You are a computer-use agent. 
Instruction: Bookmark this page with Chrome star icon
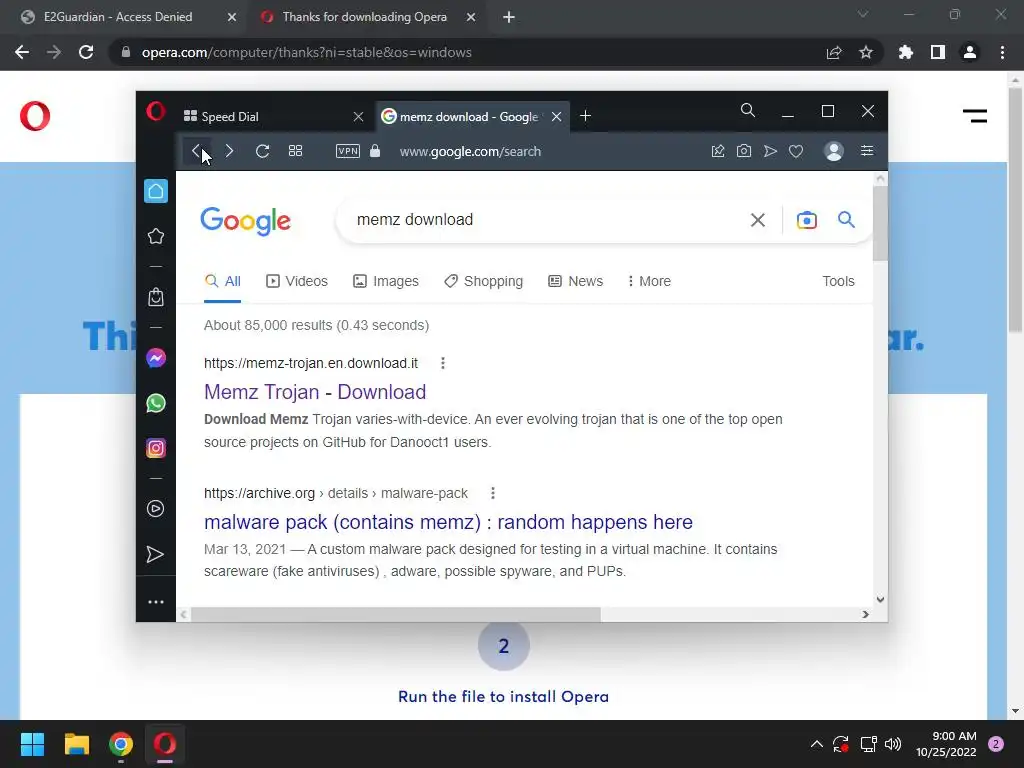pos(866,52)
